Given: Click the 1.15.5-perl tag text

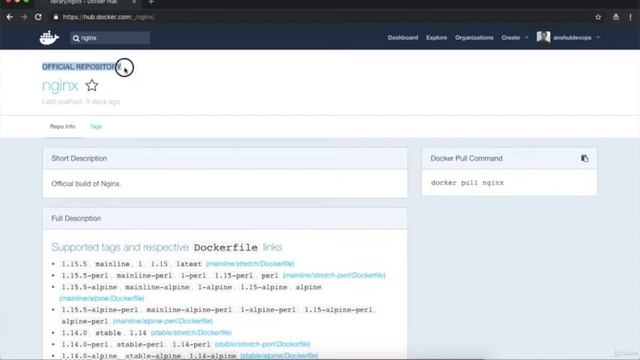Looking at the screenshot, I should (85, 276).
